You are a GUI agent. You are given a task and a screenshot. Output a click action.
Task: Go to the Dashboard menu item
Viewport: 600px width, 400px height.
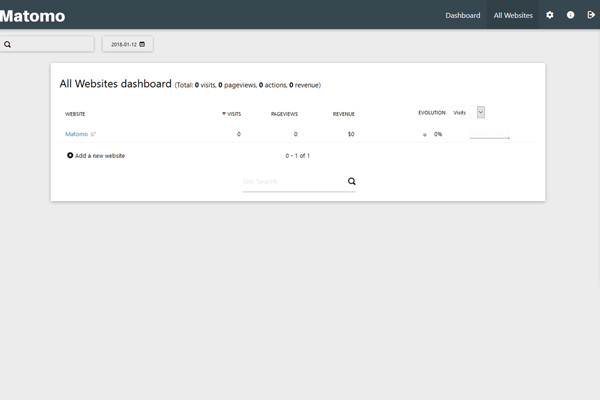(462, 15)
